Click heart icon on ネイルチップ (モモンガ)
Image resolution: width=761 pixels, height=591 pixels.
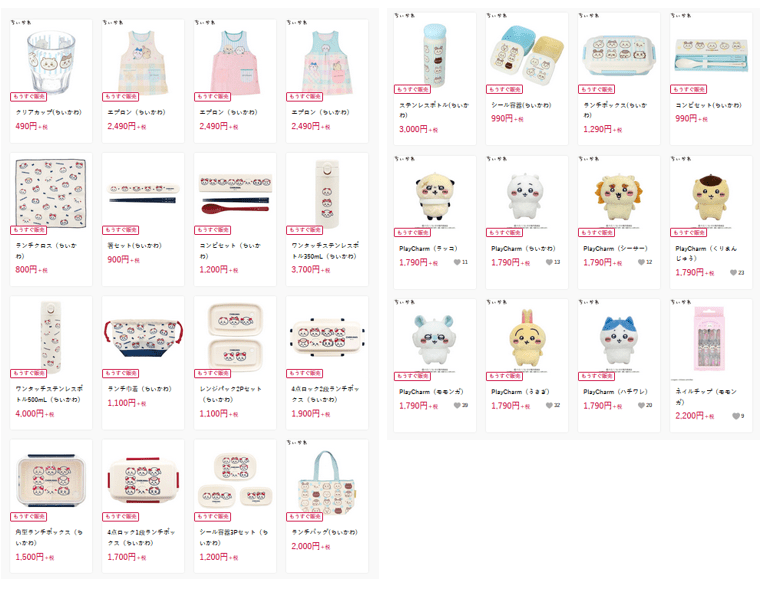[x=736, y=416]
